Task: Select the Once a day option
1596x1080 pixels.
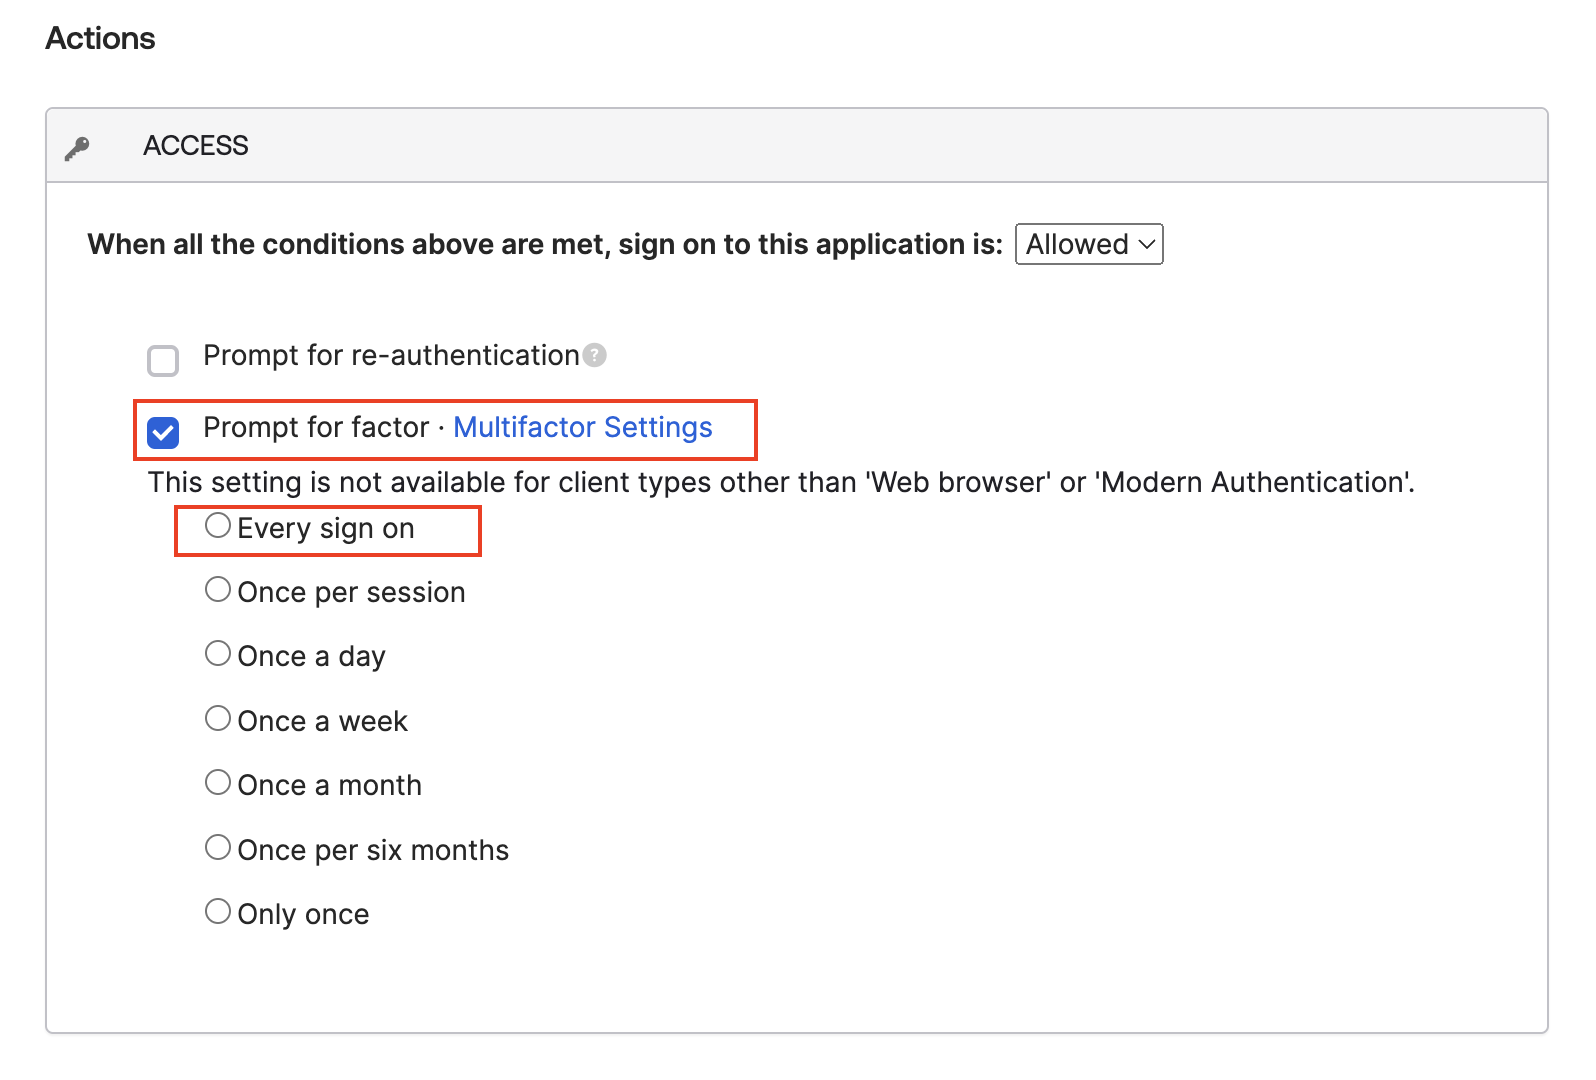Action: pos(218,654)
